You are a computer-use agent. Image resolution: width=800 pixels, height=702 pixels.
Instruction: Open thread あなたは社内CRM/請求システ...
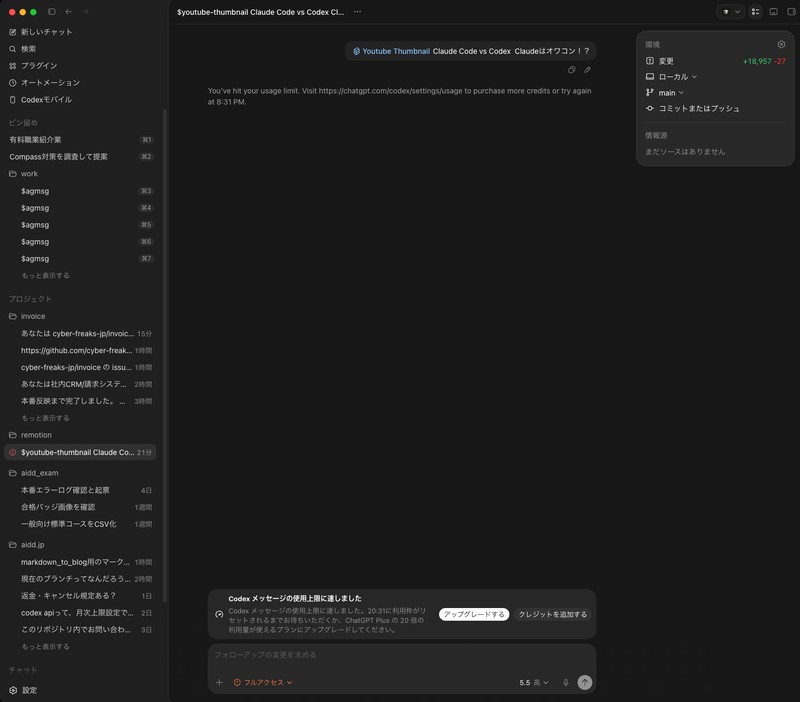coord(82,384)
